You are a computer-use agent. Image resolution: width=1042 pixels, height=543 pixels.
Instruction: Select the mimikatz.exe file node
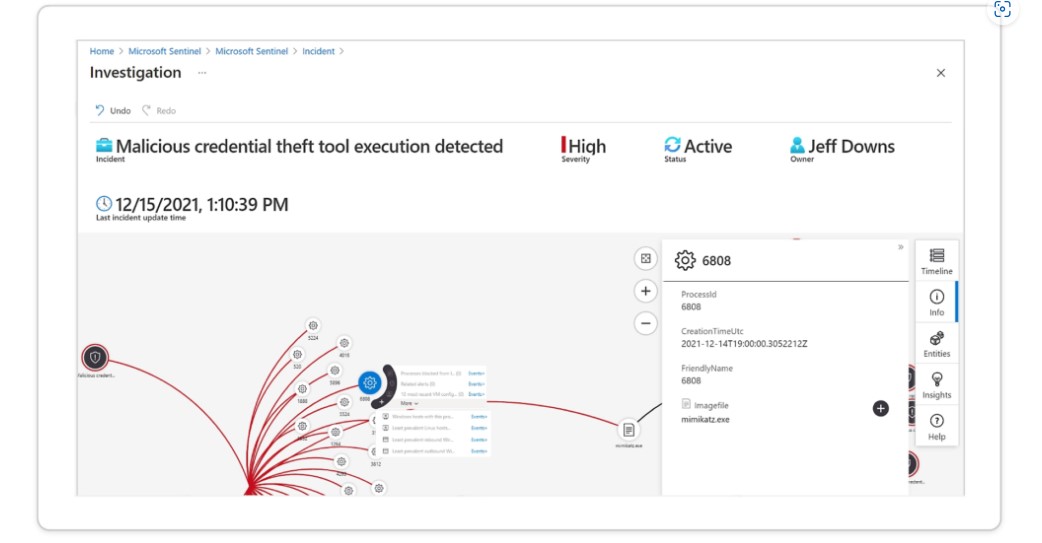(629, 430)
